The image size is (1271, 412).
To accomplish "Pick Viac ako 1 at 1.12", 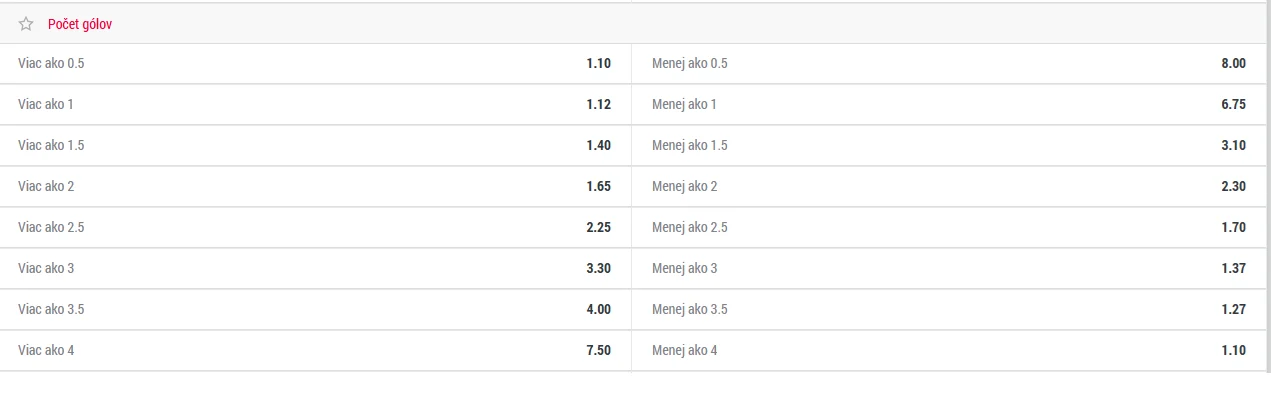I will pos(315,105).
